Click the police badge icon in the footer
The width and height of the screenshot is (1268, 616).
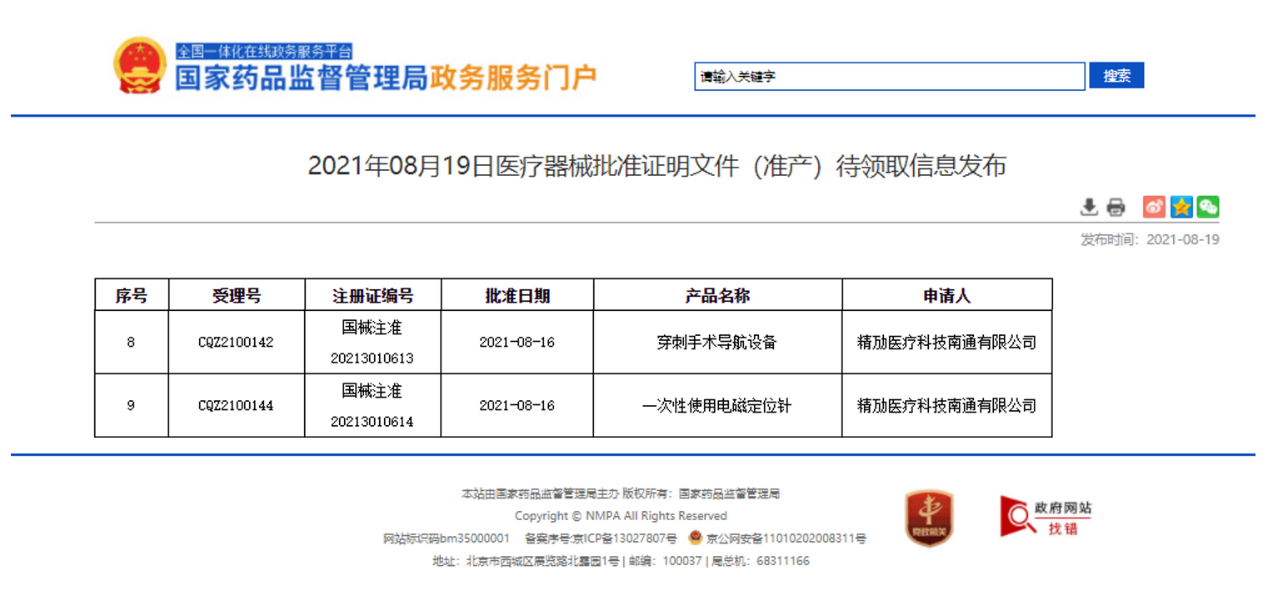click(x=695, y=538)
